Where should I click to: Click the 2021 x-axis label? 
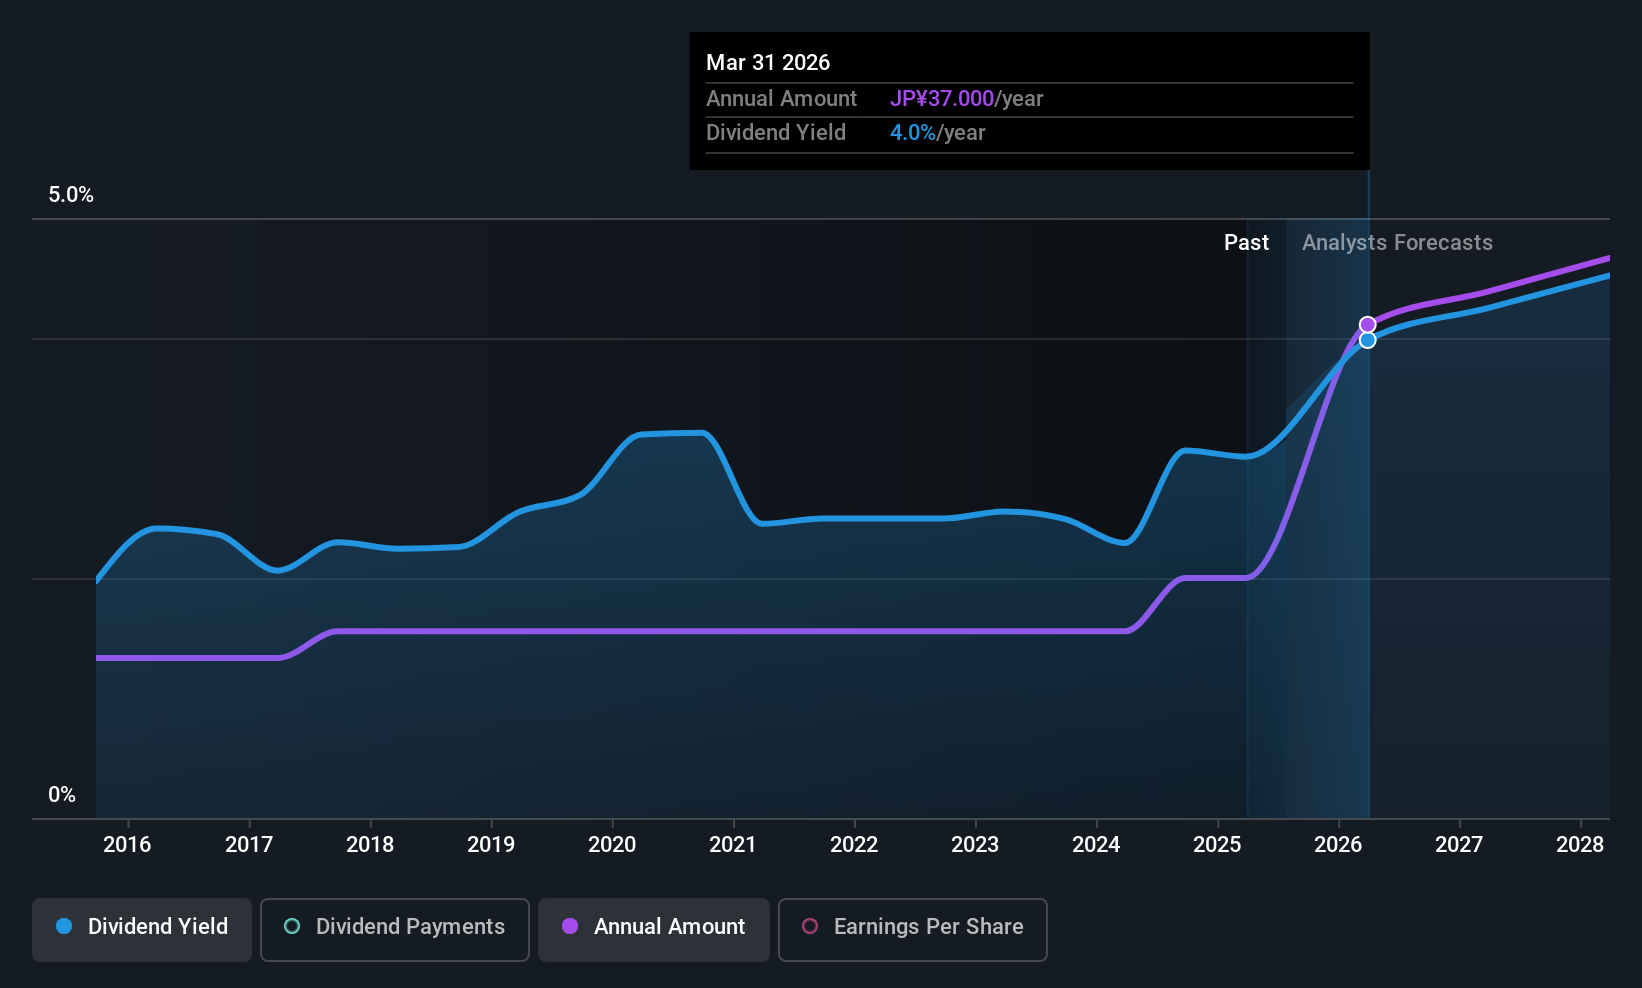pyautogui.click(x=733, y=845)
